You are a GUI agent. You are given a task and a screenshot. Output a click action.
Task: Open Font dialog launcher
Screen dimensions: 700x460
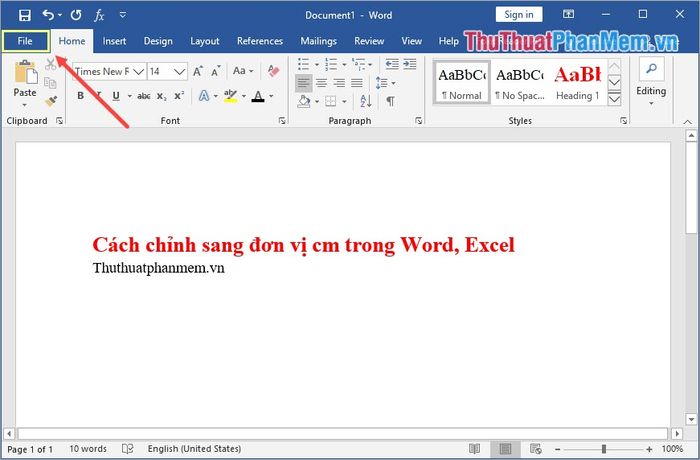click(282, 121)
